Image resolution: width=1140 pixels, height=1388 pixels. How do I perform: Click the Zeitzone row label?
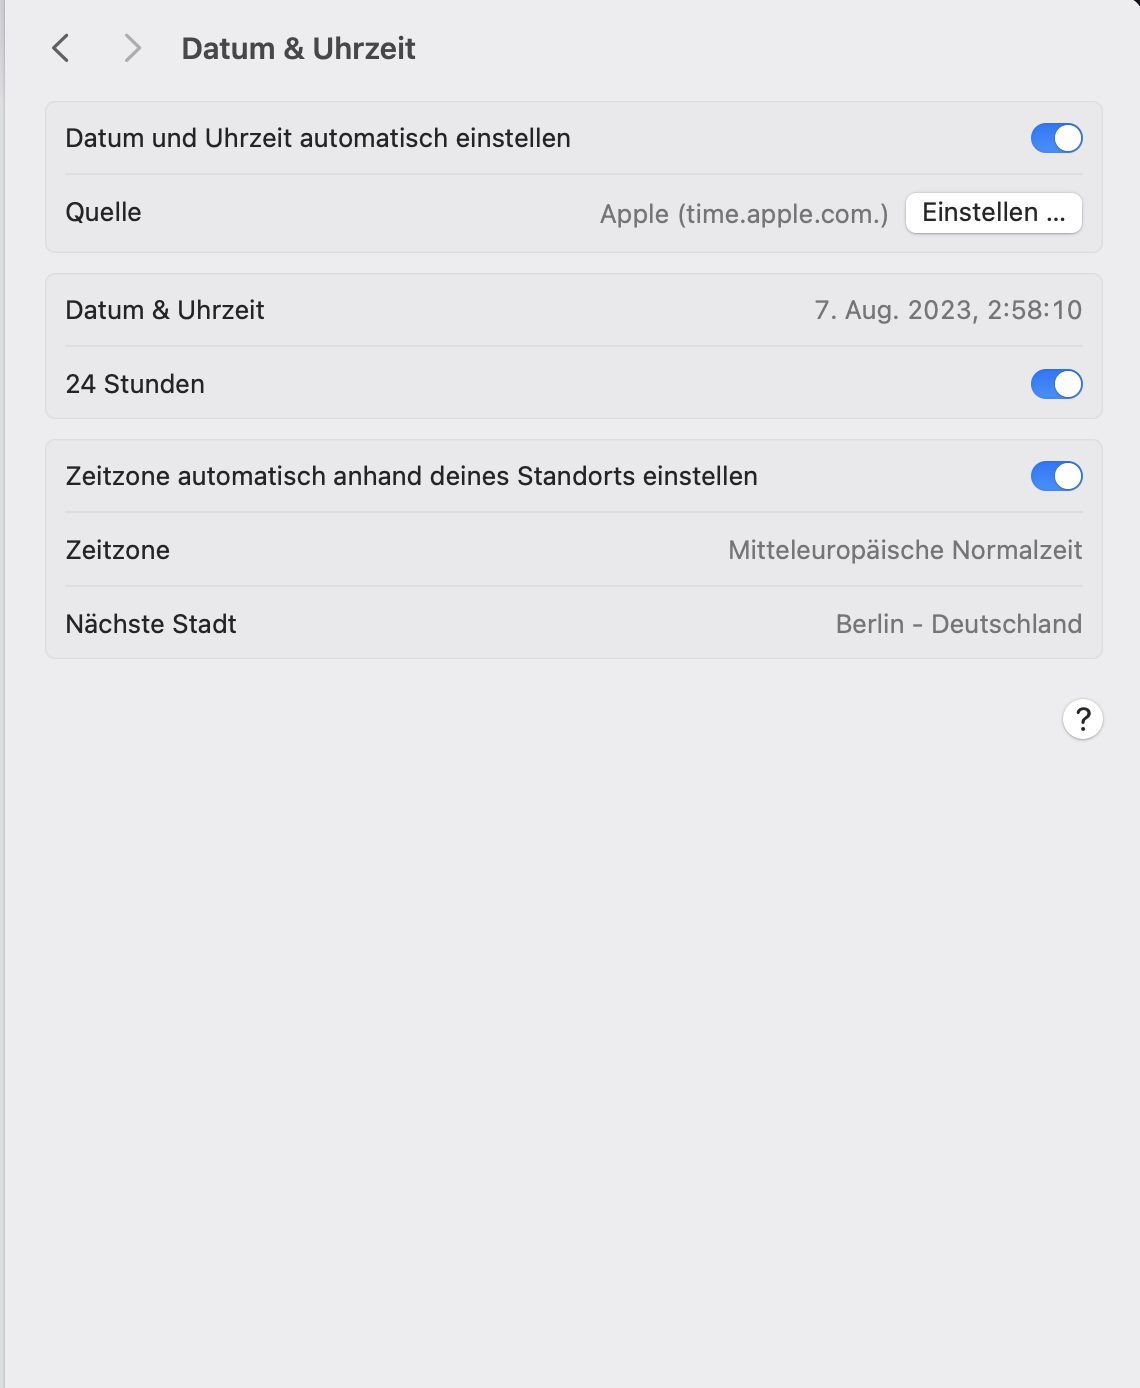[117, 550]
